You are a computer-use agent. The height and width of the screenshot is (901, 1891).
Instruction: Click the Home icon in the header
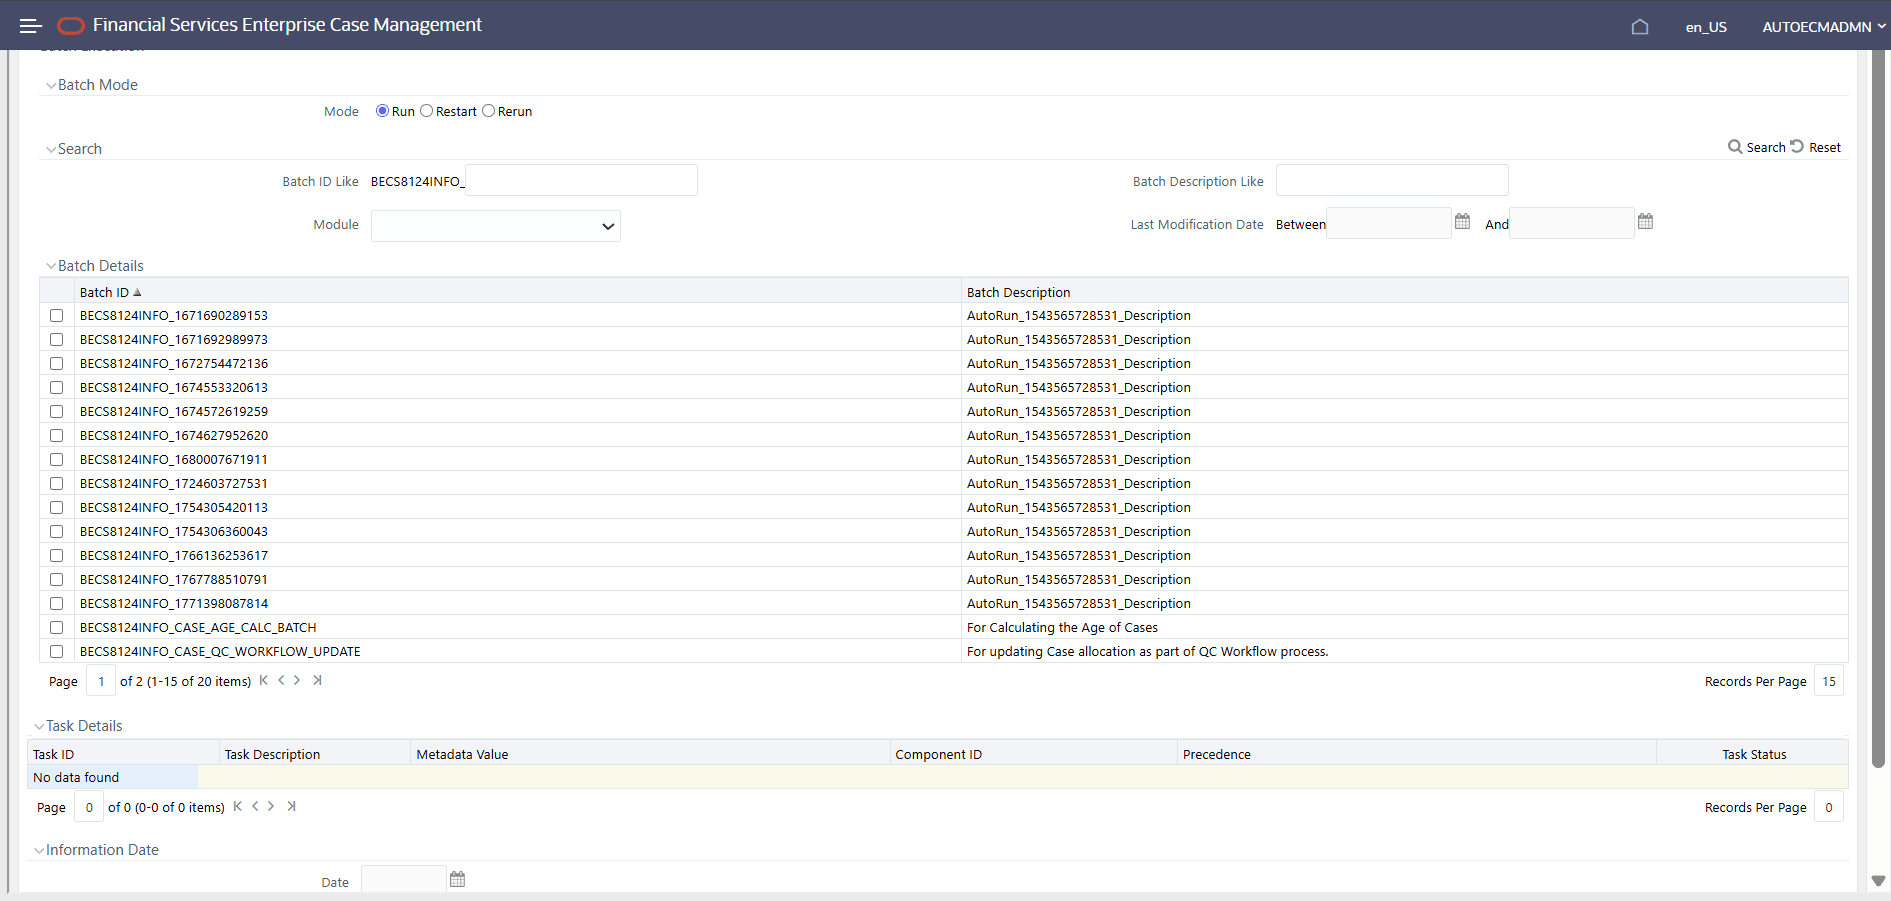1639,27
